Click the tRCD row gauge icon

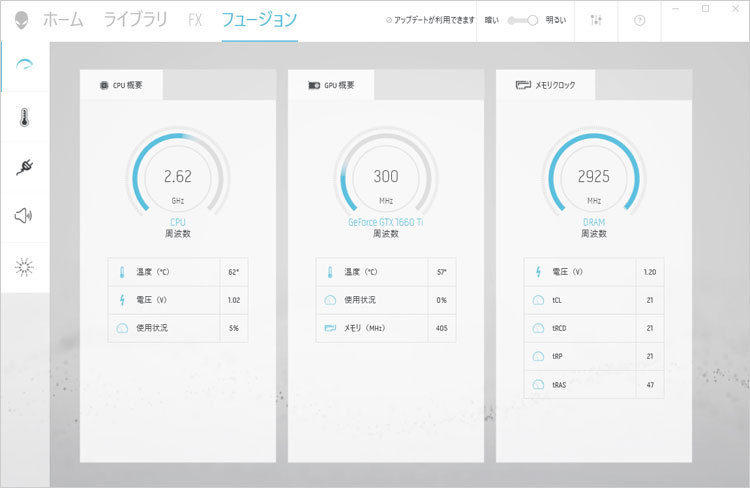(538, 328)
